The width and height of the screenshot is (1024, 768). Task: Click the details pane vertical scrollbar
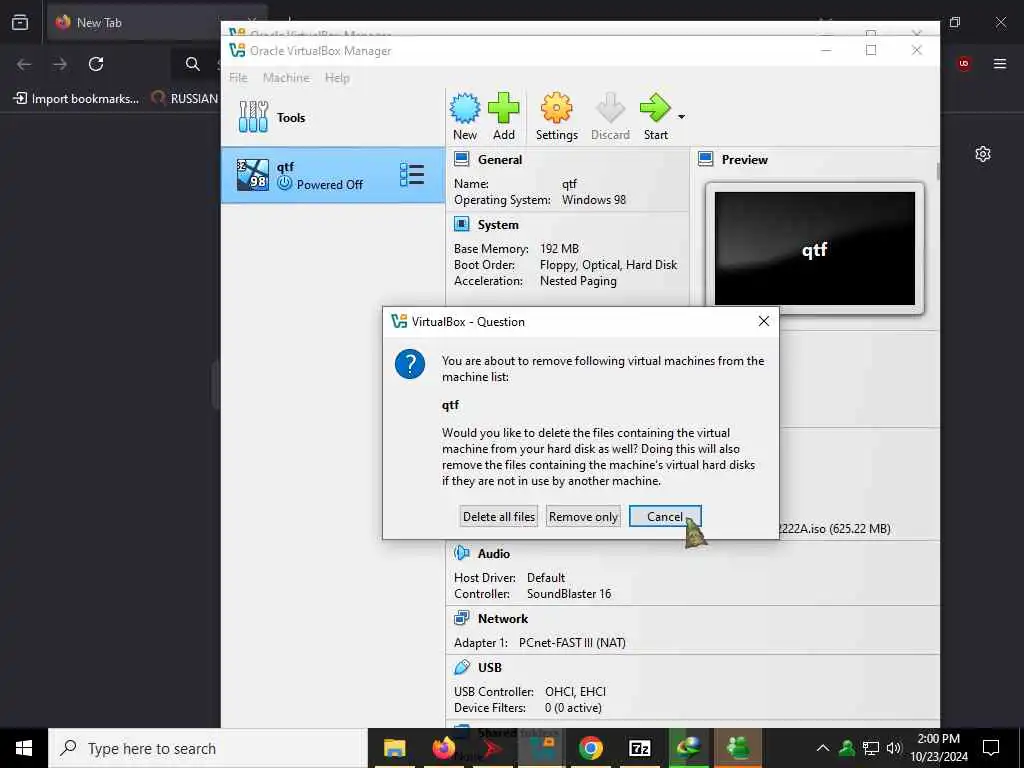click(x=938, y=171)
